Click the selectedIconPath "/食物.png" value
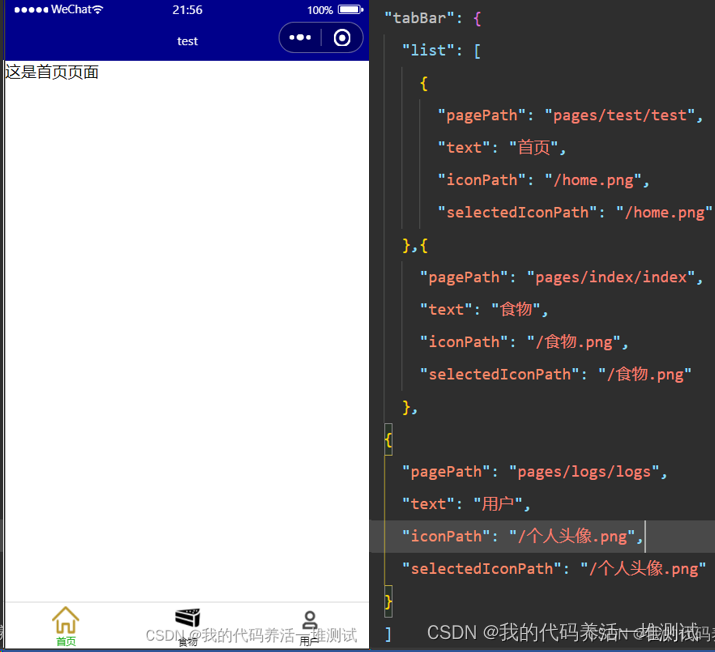The height and width of the screenshot is (652, 715). coord(645,374)
